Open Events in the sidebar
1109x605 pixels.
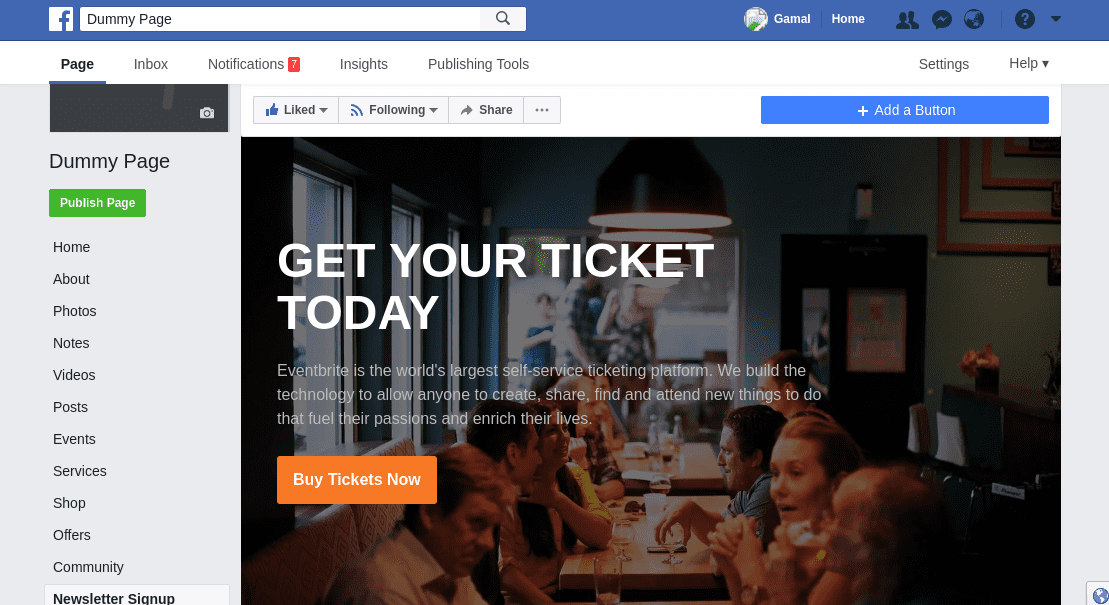74,439
